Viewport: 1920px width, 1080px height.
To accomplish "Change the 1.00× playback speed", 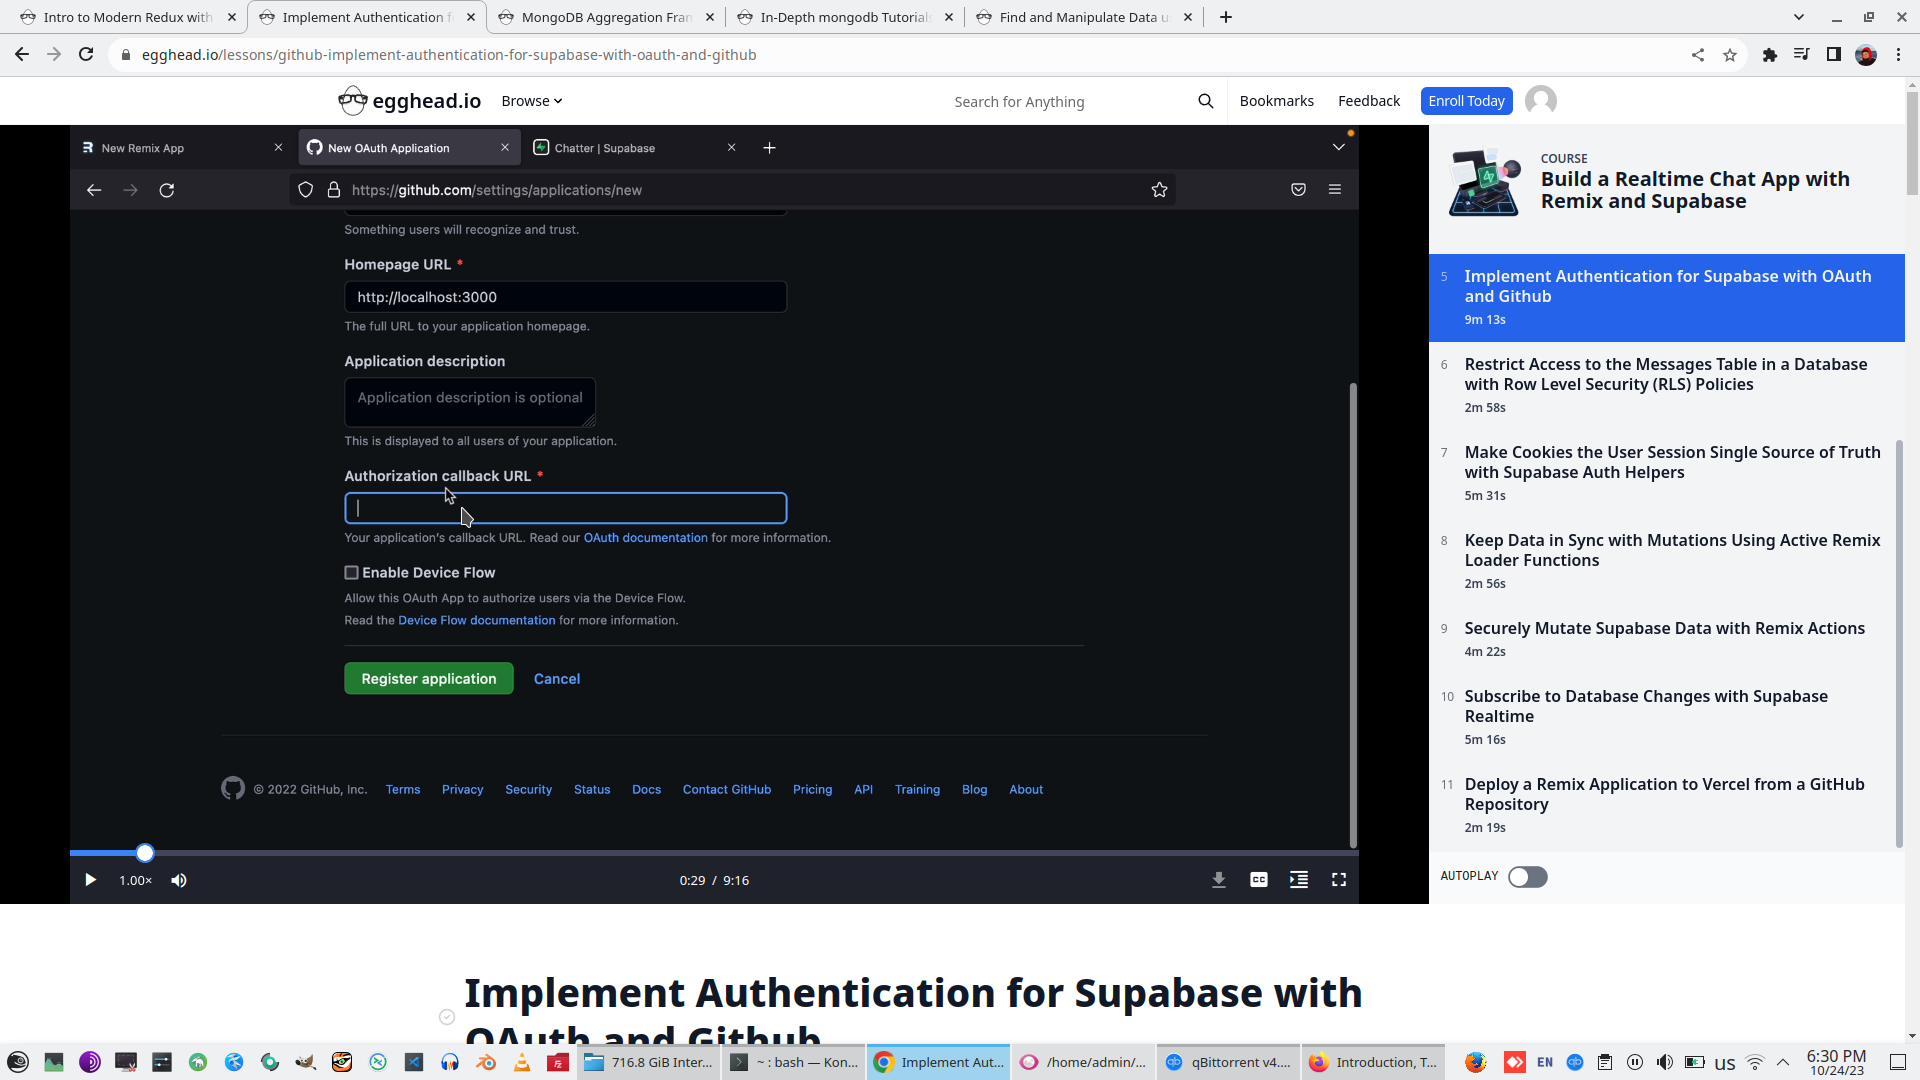I will (135, 880).
